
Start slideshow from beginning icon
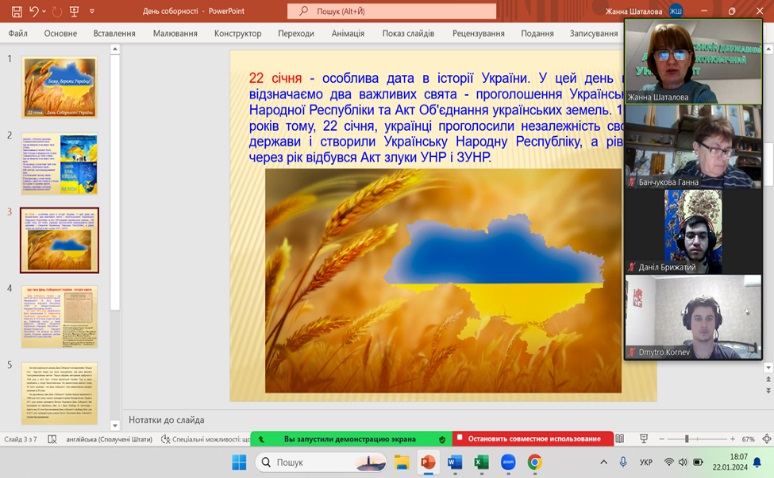pos(75,11)
